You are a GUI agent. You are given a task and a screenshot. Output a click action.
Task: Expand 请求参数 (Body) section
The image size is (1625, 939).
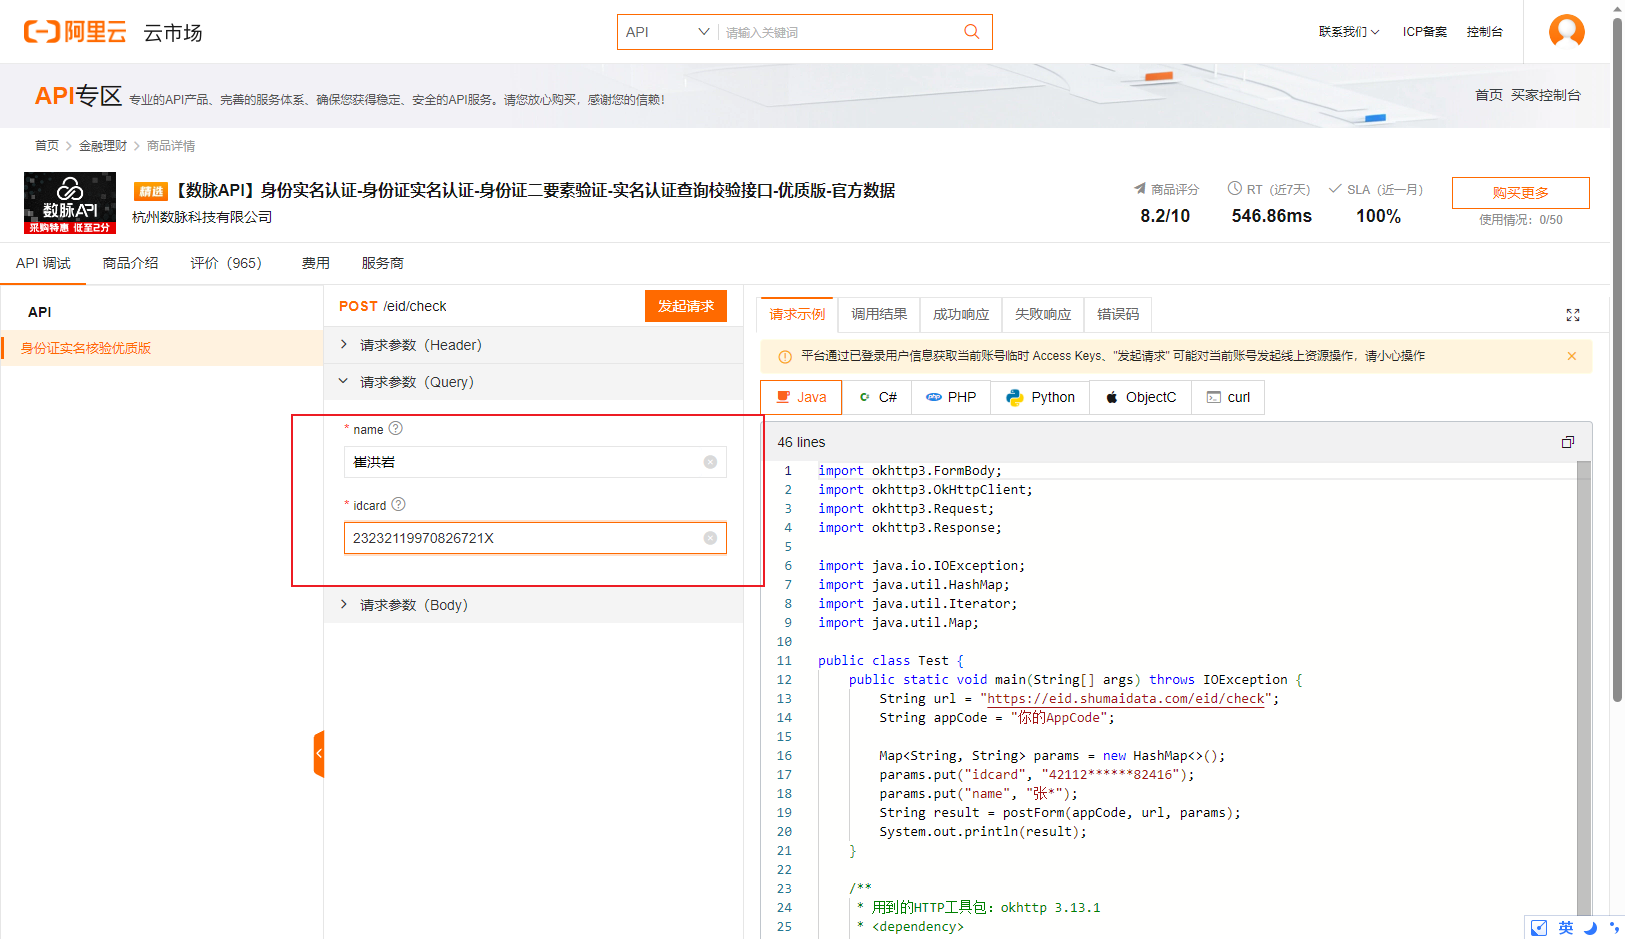click(x=534, y=605)
